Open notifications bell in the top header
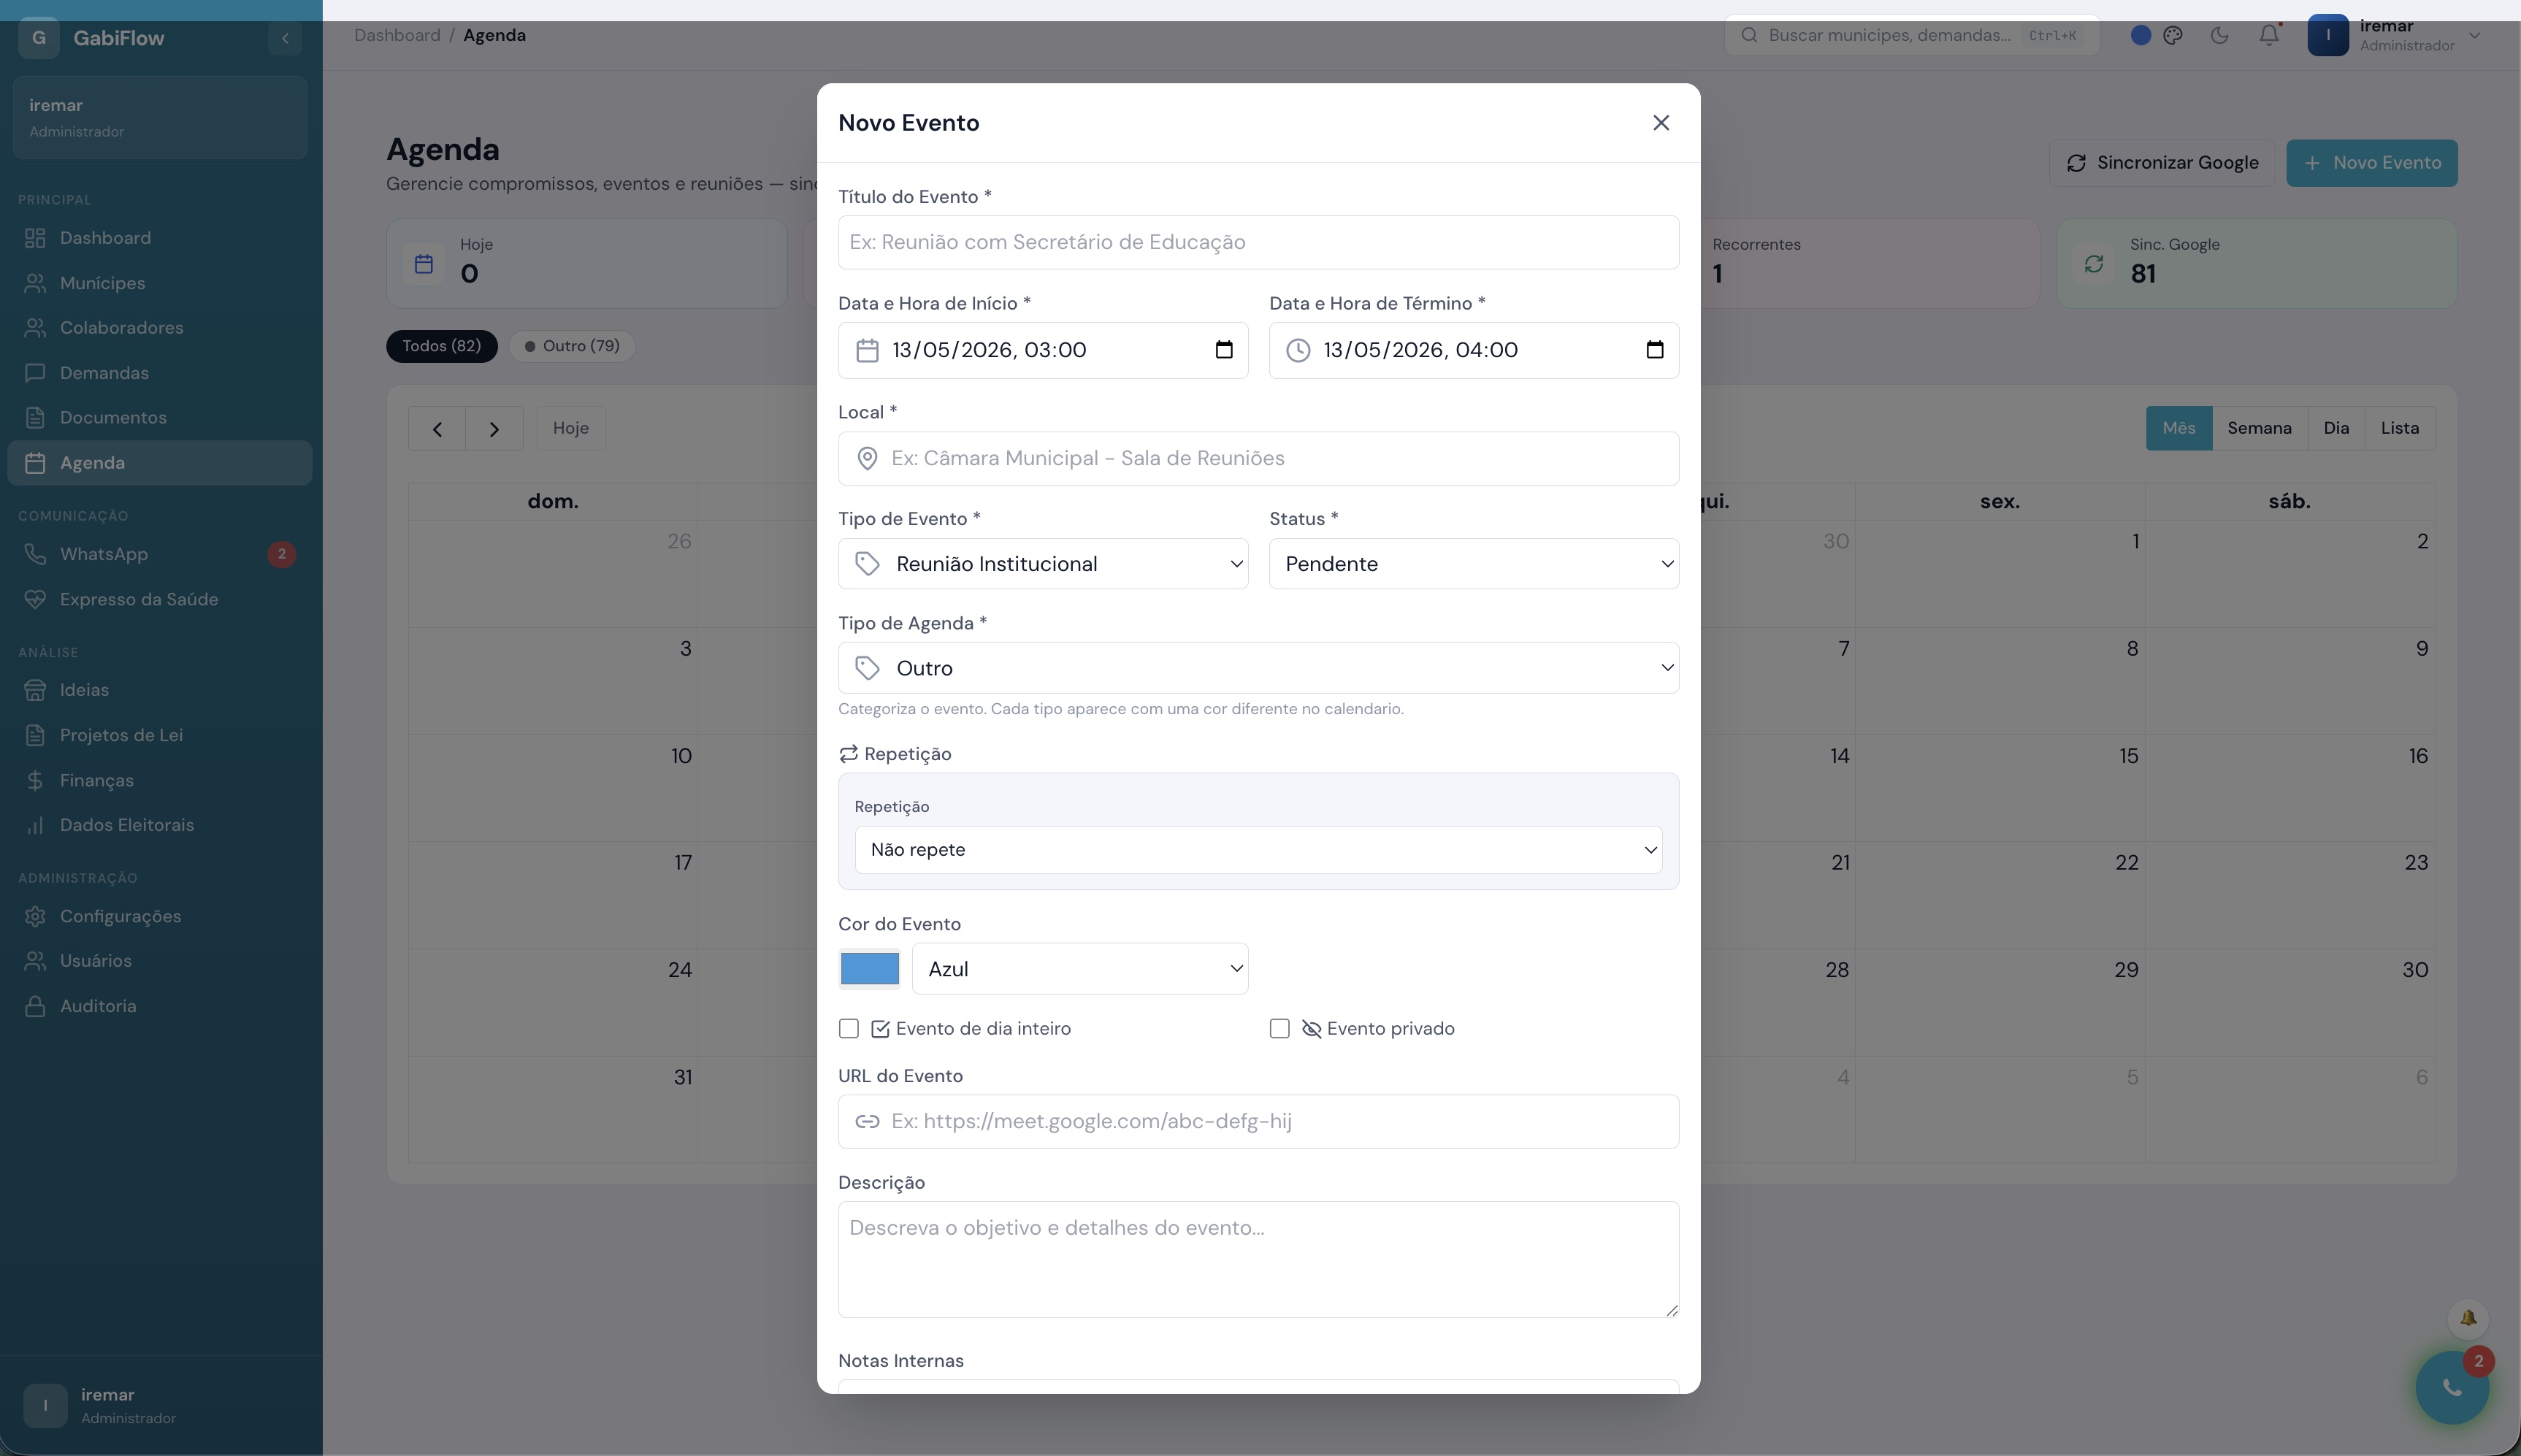Screen dimensions: 2521x1456 [2269, 35]
